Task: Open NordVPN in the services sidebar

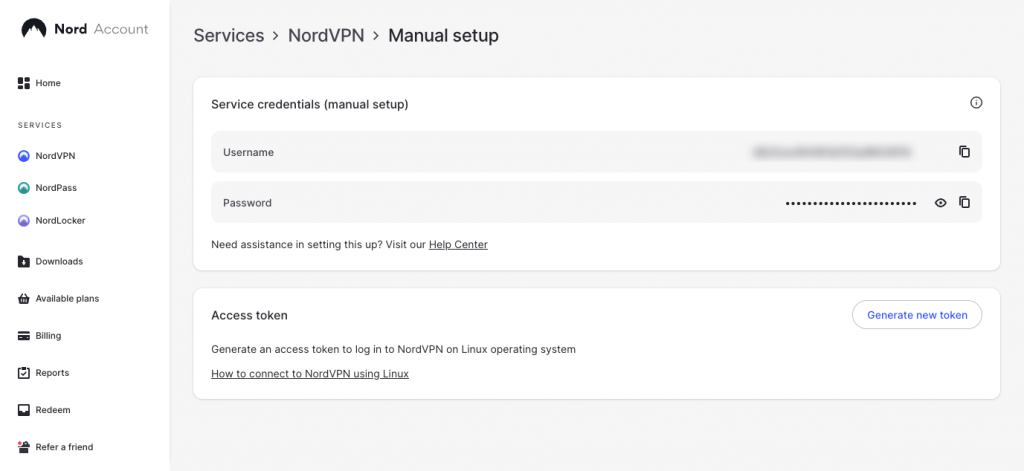Action: (x=55, y=156)
